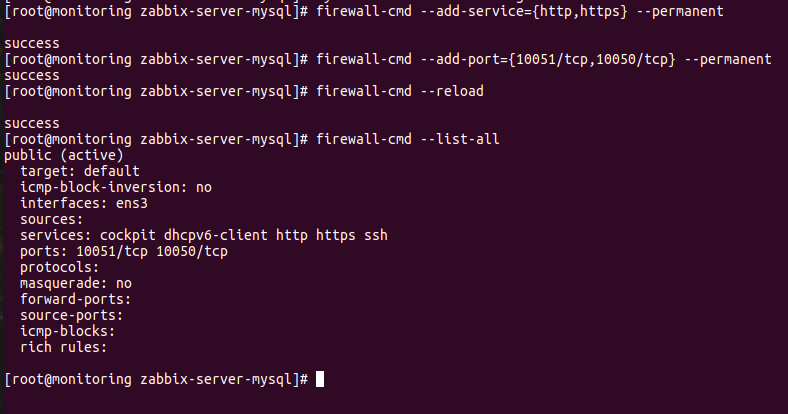Click '10050/tcp' in the ports output line

coord(192,251)
